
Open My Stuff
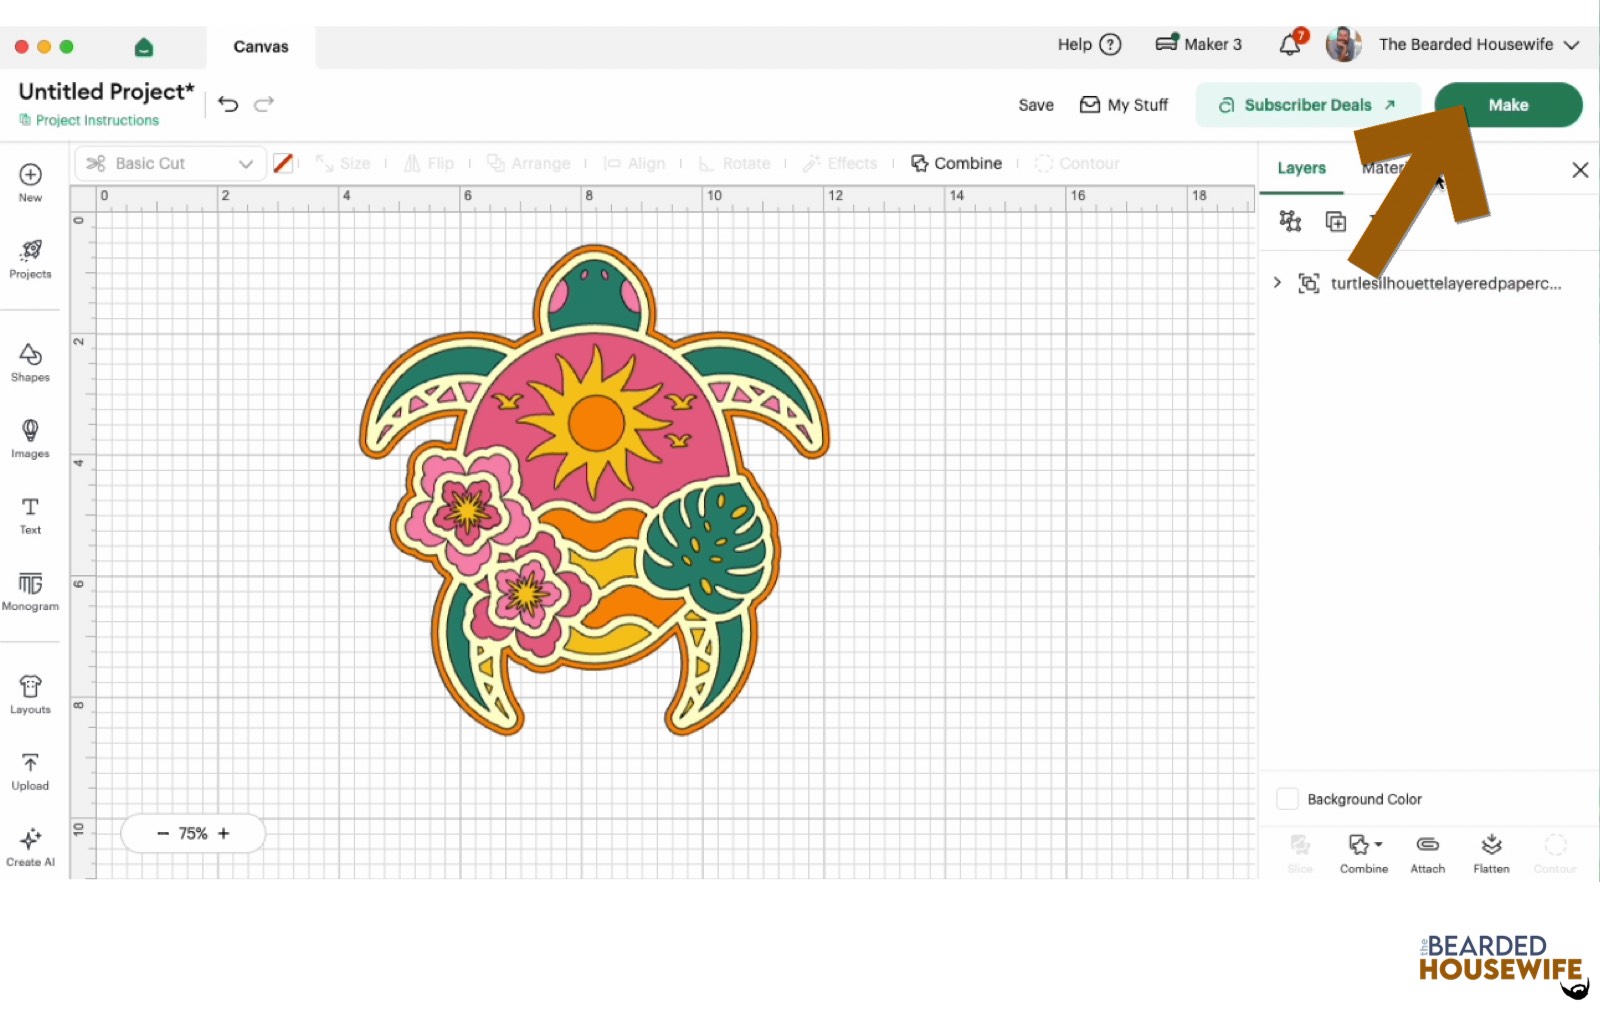(x=1124, y=105)
